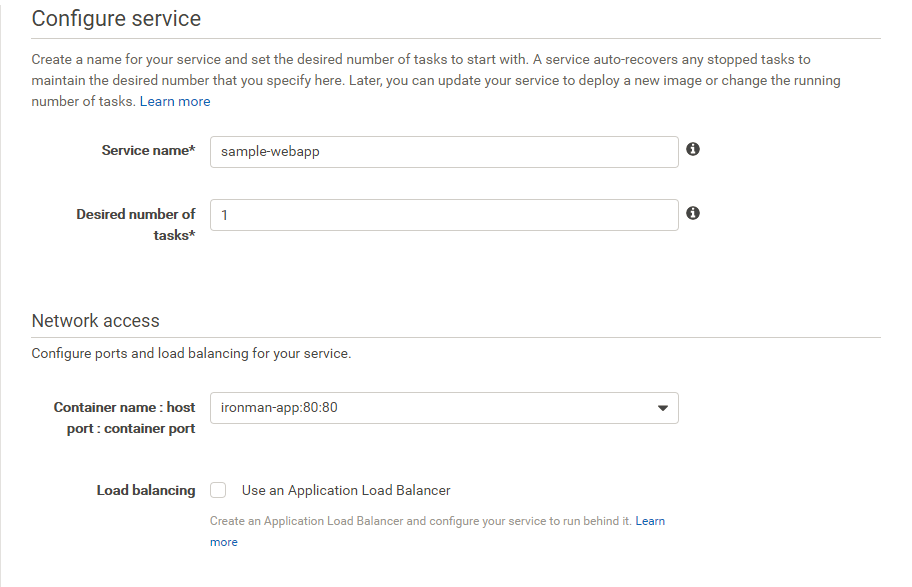Open Learn more link in Configure service description
Image resolution: width=912 pixels, height=587 pixels.
click(x=175, y=101)
